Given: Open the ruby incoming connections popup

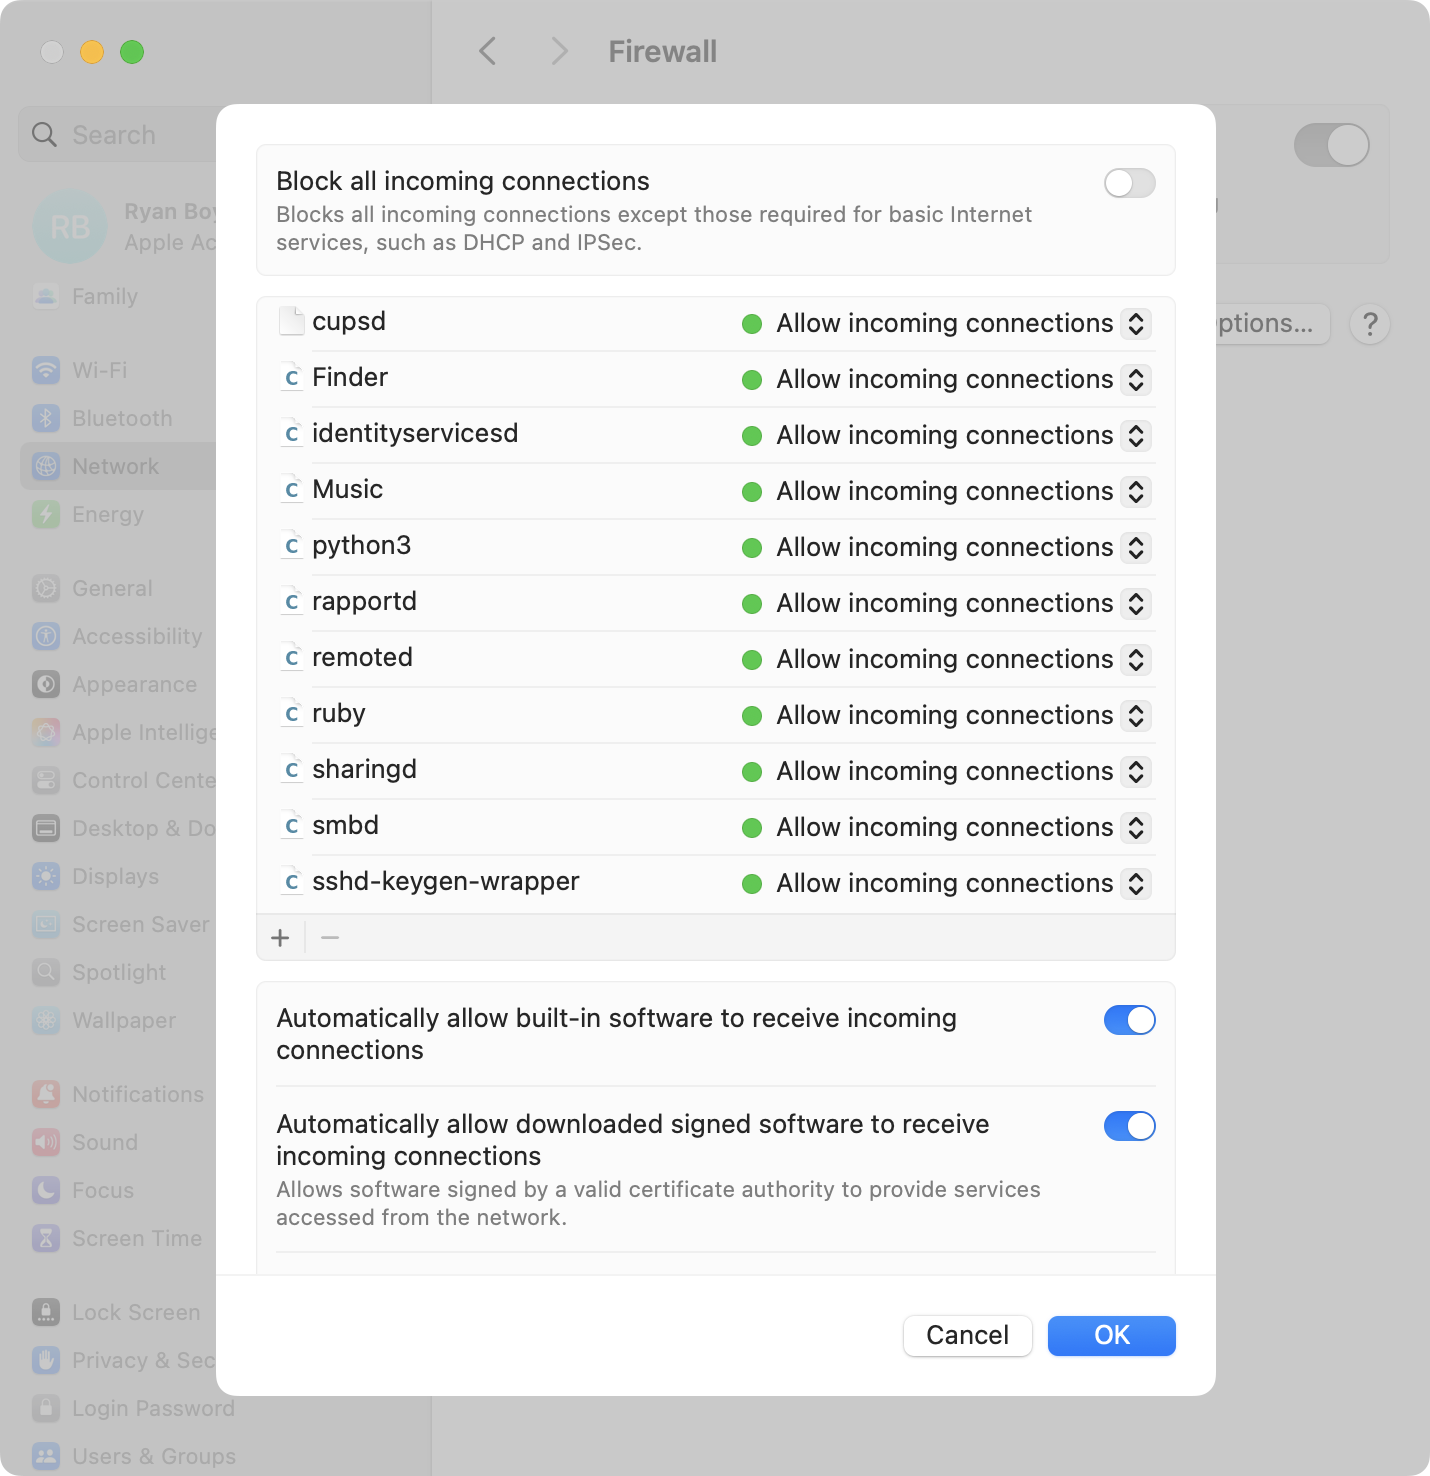Looking at the screenshot, I should pos(1135,715).
